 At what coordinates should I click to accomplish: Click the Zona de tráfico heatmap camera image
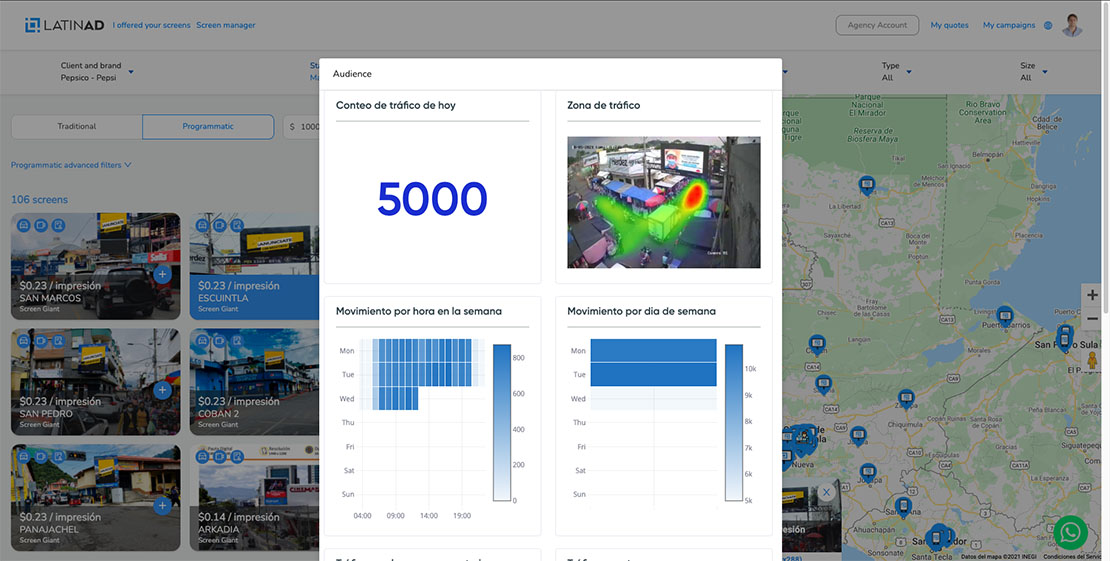[664, 203]
